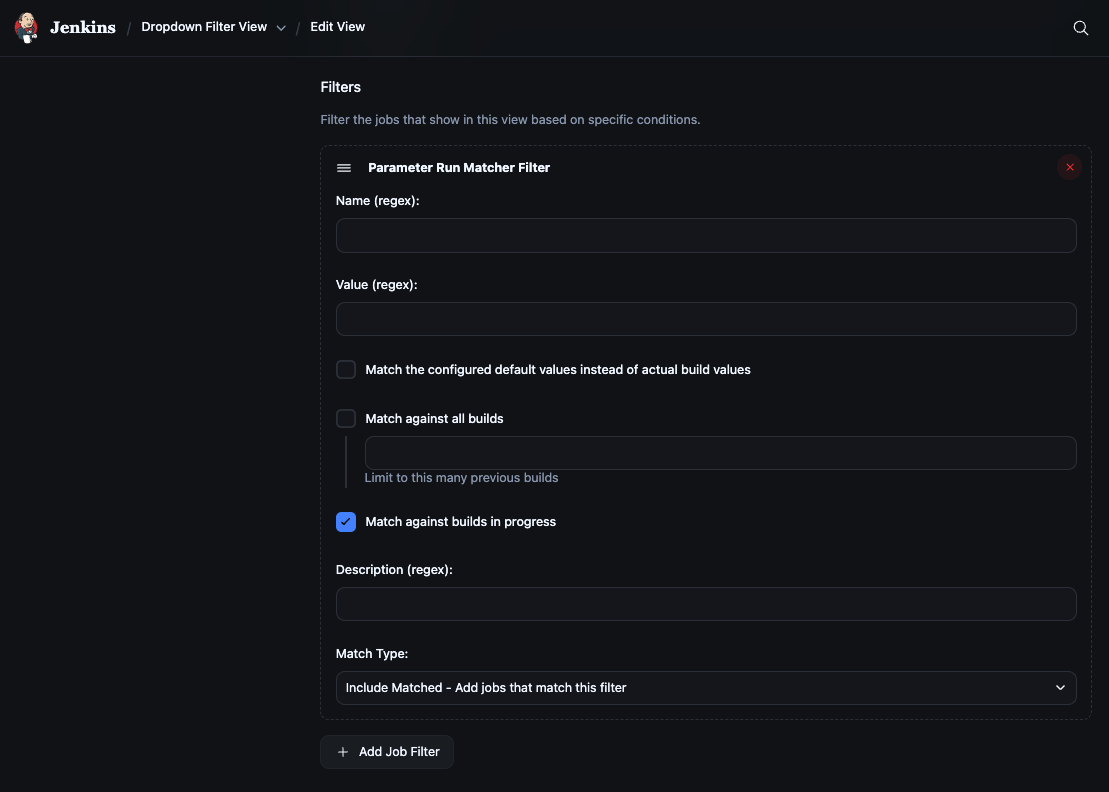This screenshot has width=1109, height=792.
Task: Focus the Name regex input field
Action: coord(706,235)
